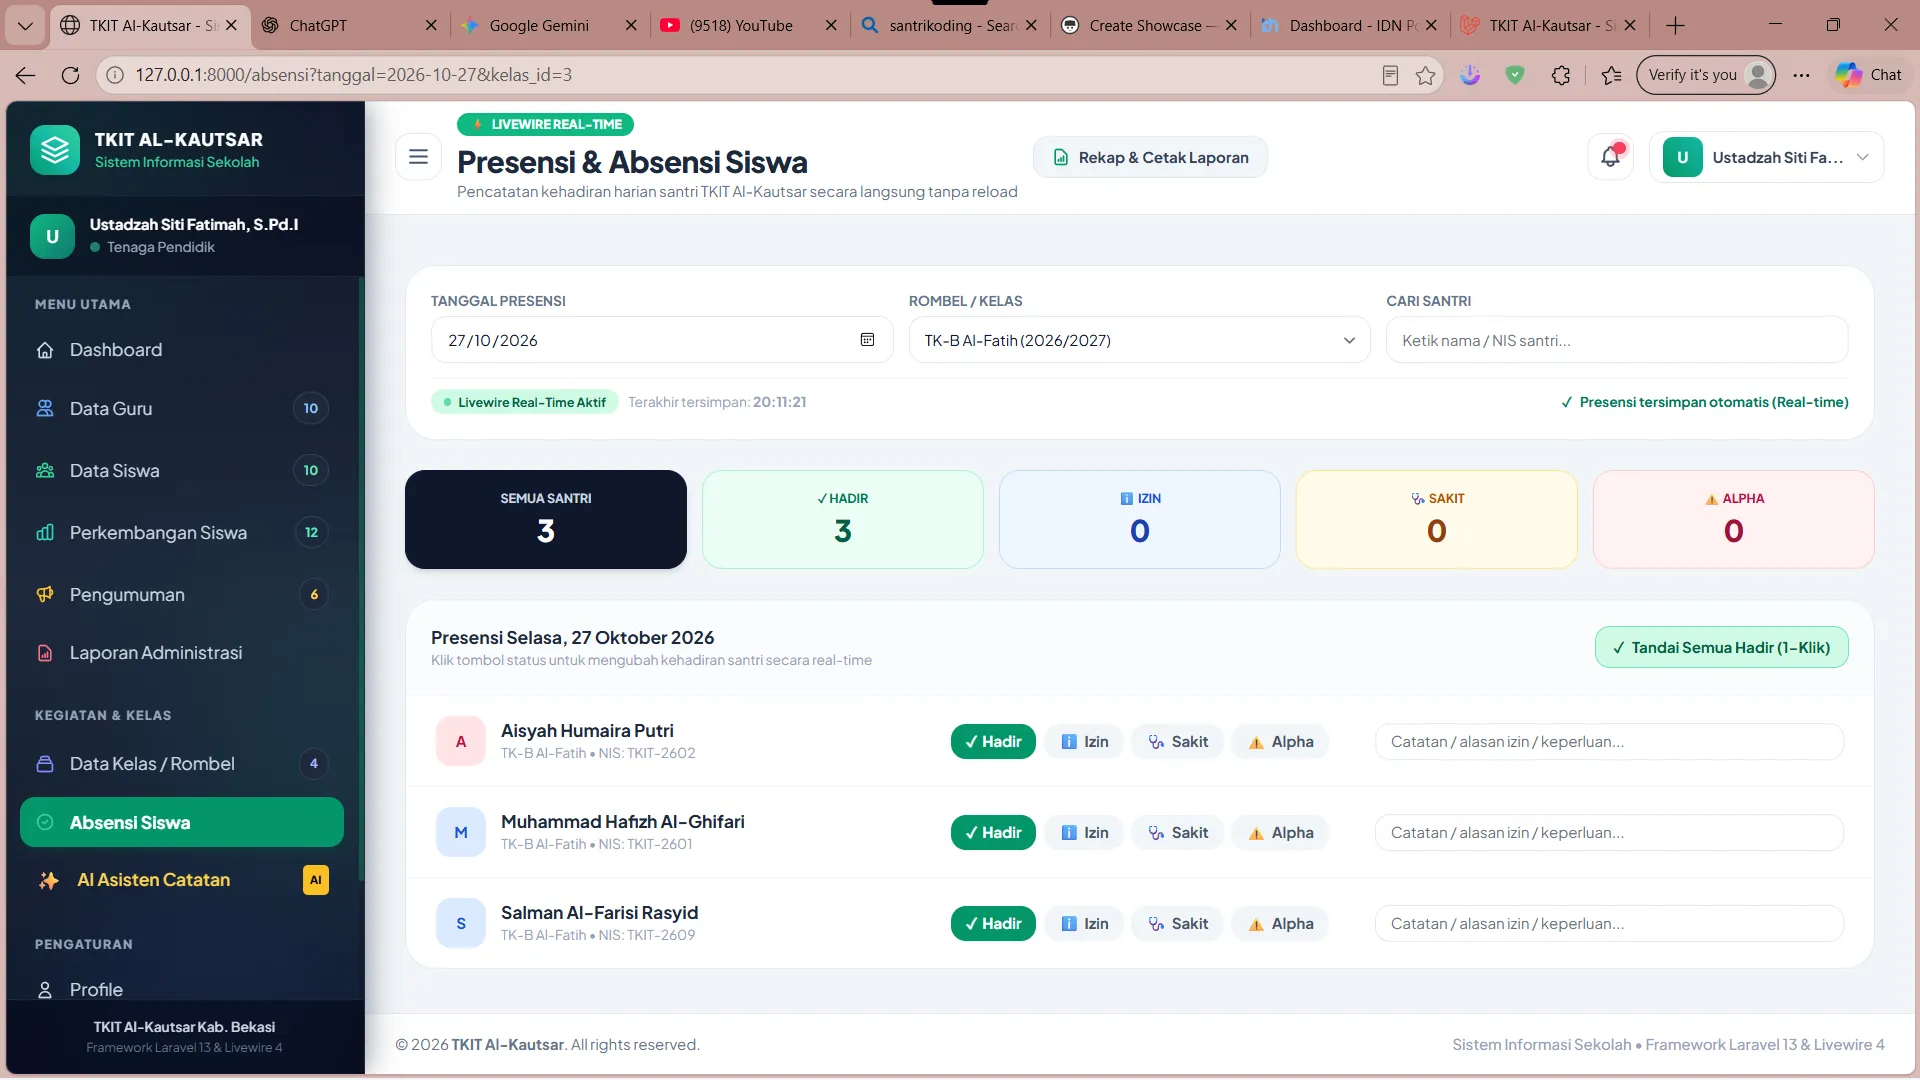Open Laporan Administrasi menu

click(182, 653)
